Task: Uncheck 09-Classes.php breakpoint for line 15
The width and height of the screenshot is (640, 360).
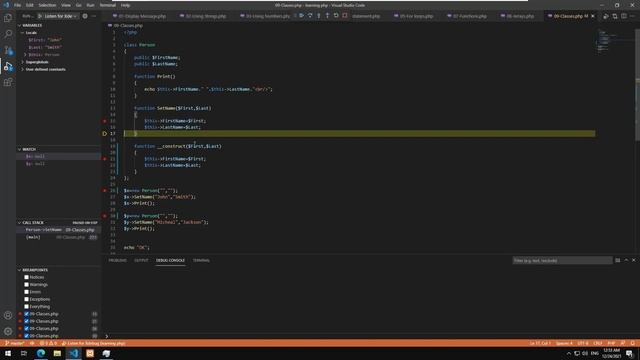Action: click(x=27, y=314)
